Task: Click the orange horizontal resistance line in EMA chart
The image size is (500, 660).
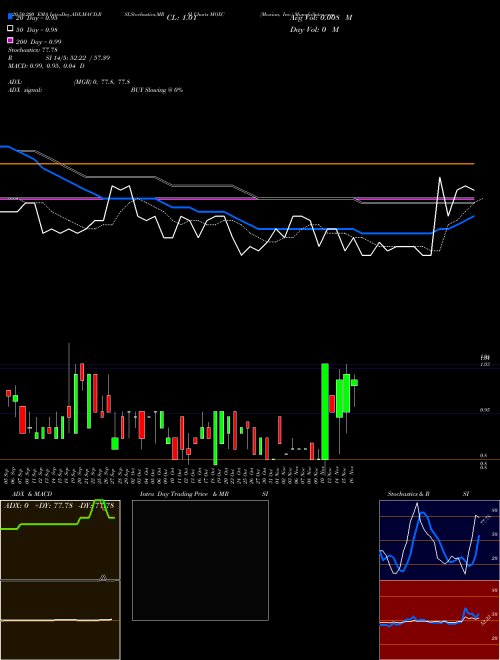Action: tap(237, 164)
